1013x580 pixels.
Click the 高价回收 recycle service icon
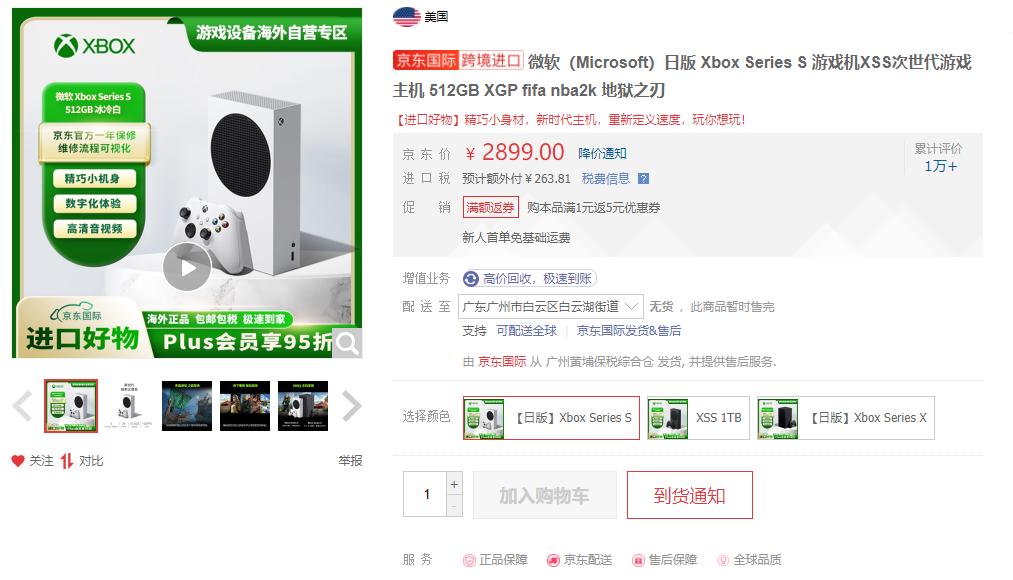471,278
